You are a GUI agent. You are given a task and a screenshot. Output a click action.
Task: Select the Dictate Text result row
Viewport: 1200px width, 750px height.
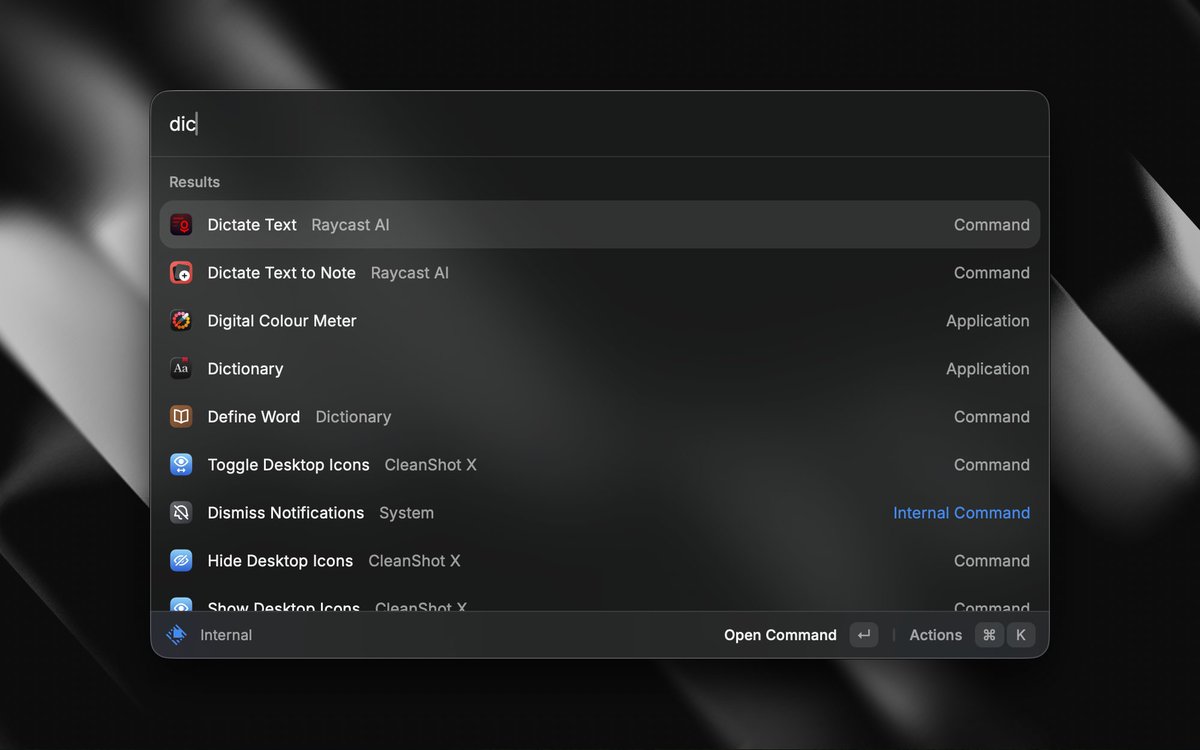tap(600, 225)
